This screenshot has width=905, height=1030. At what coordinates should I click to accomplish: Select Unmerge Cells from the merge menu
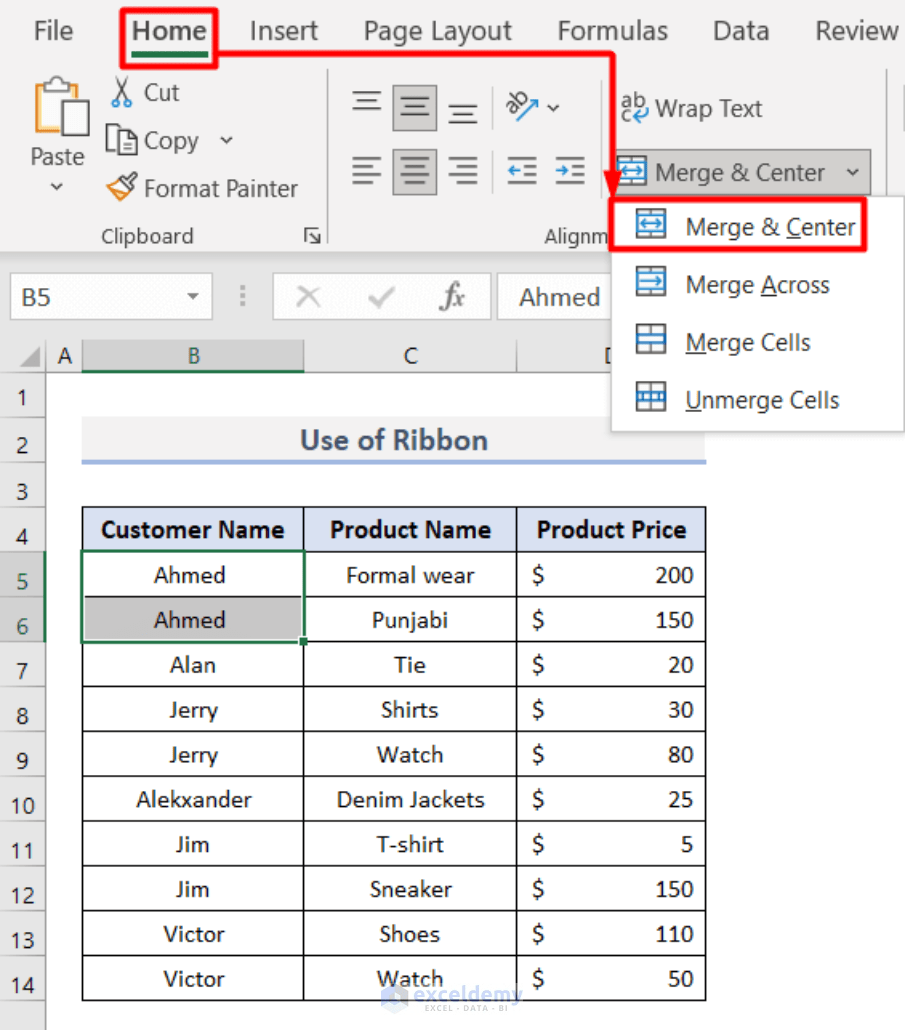pyautogui.click(x=761, y=399)
